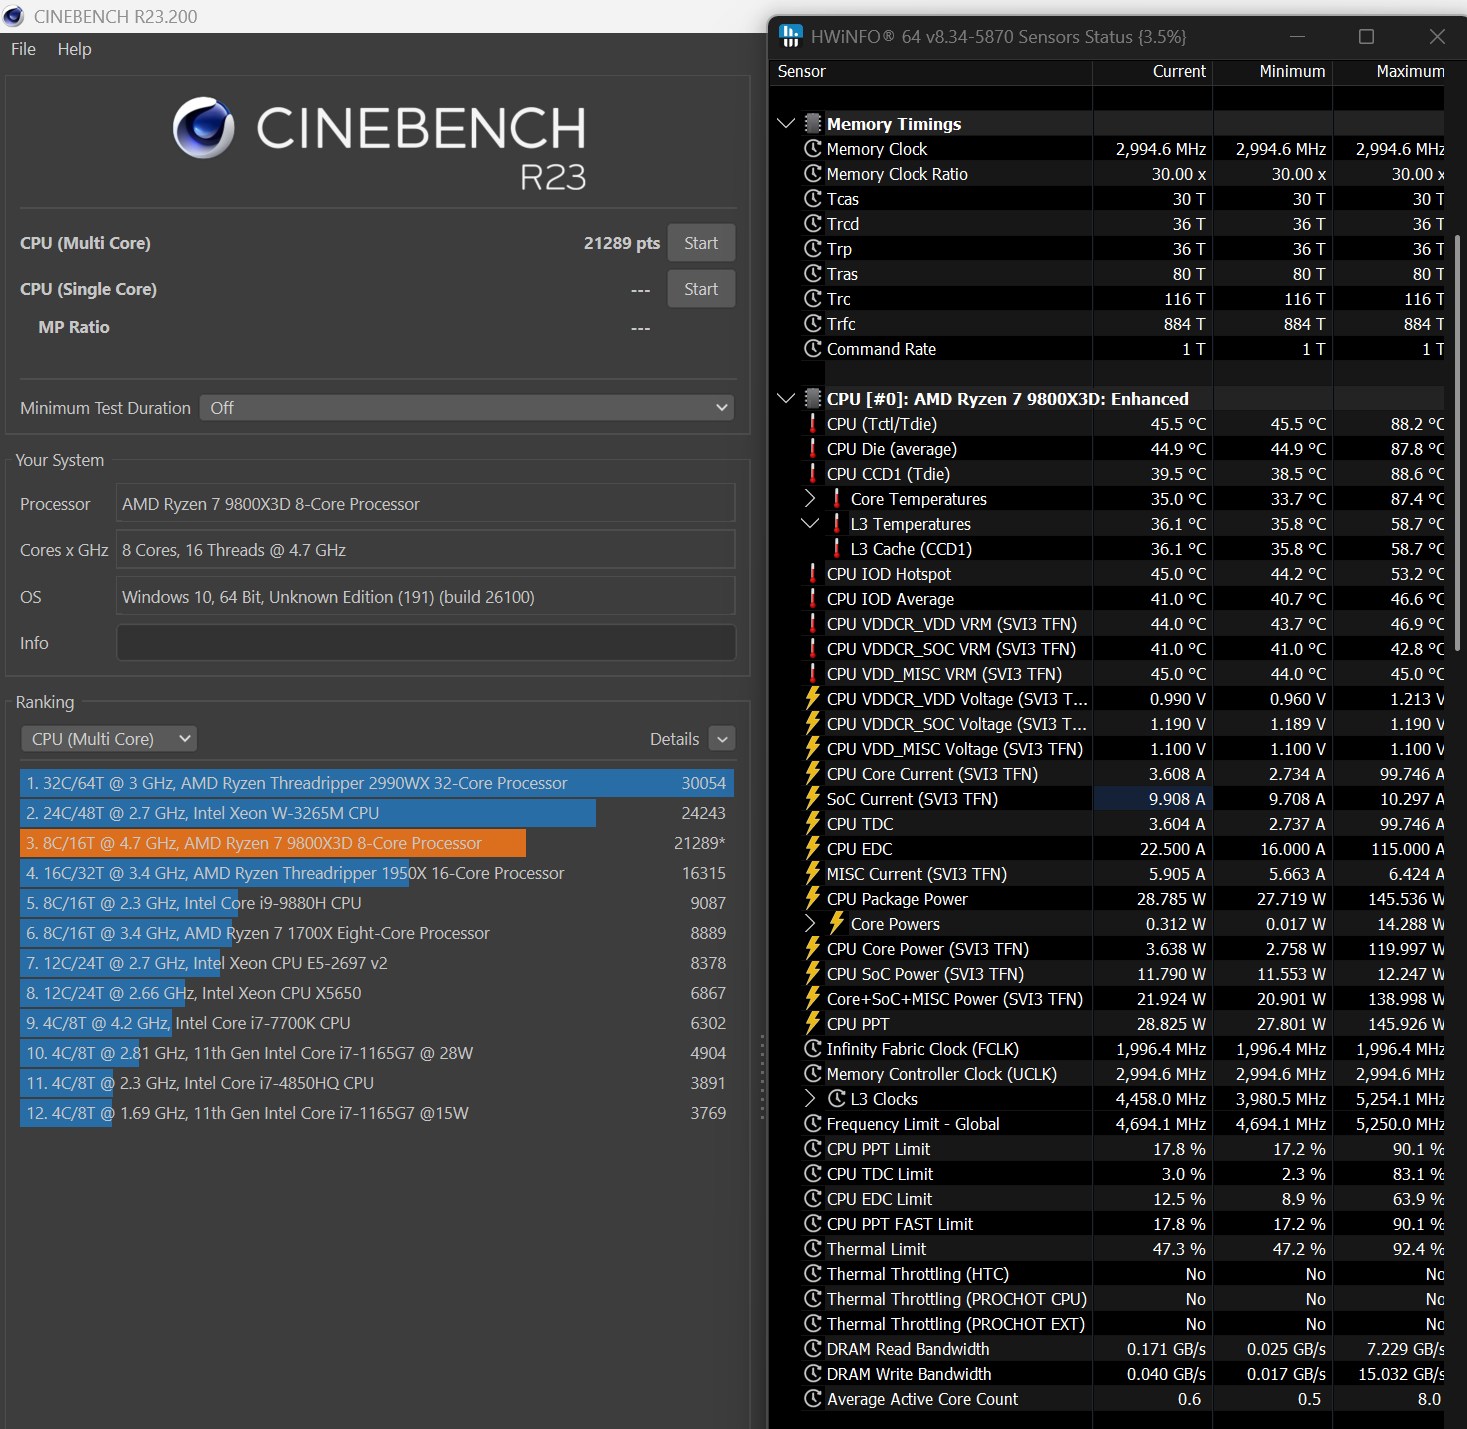Click the Cinebench logo icon in title bar
Screen dimensions: 1467x1429
(x=13, y=16)
